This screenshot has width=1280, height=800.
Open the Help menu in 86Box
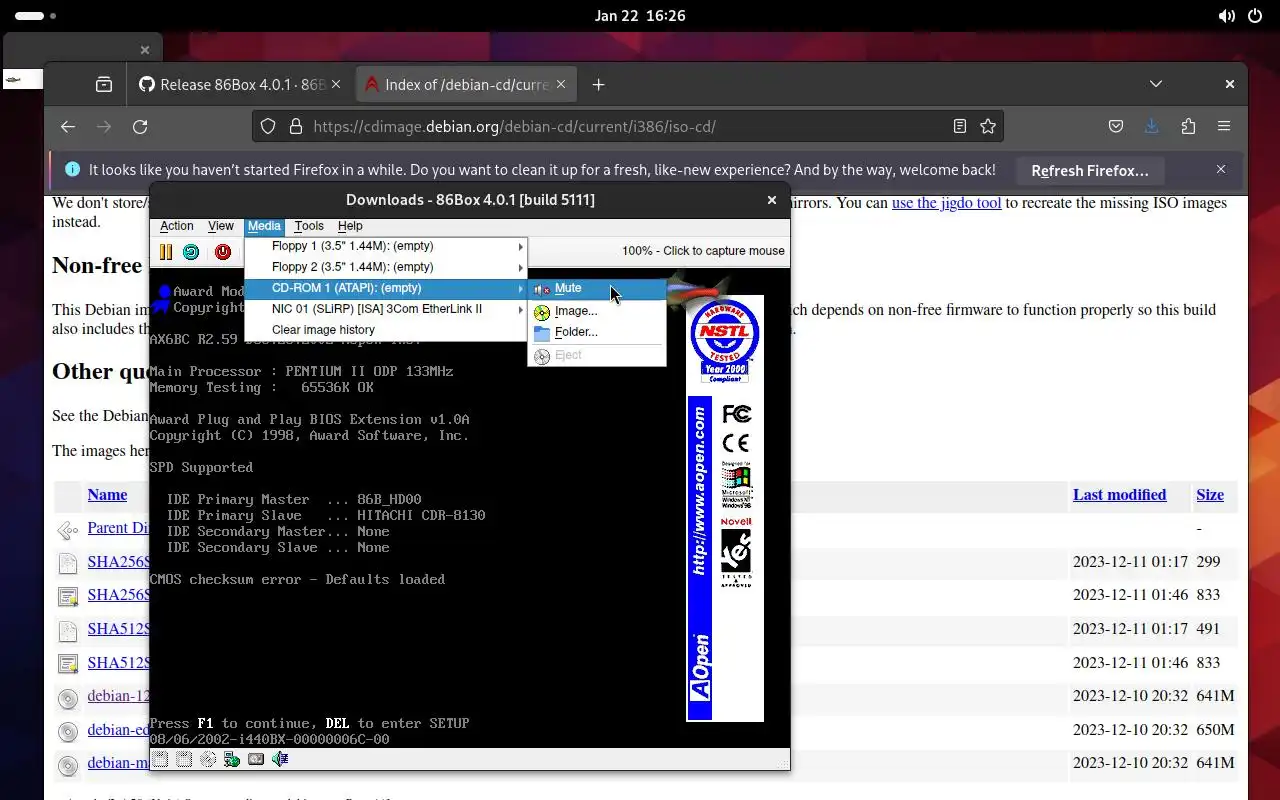(x=350, y=226)
